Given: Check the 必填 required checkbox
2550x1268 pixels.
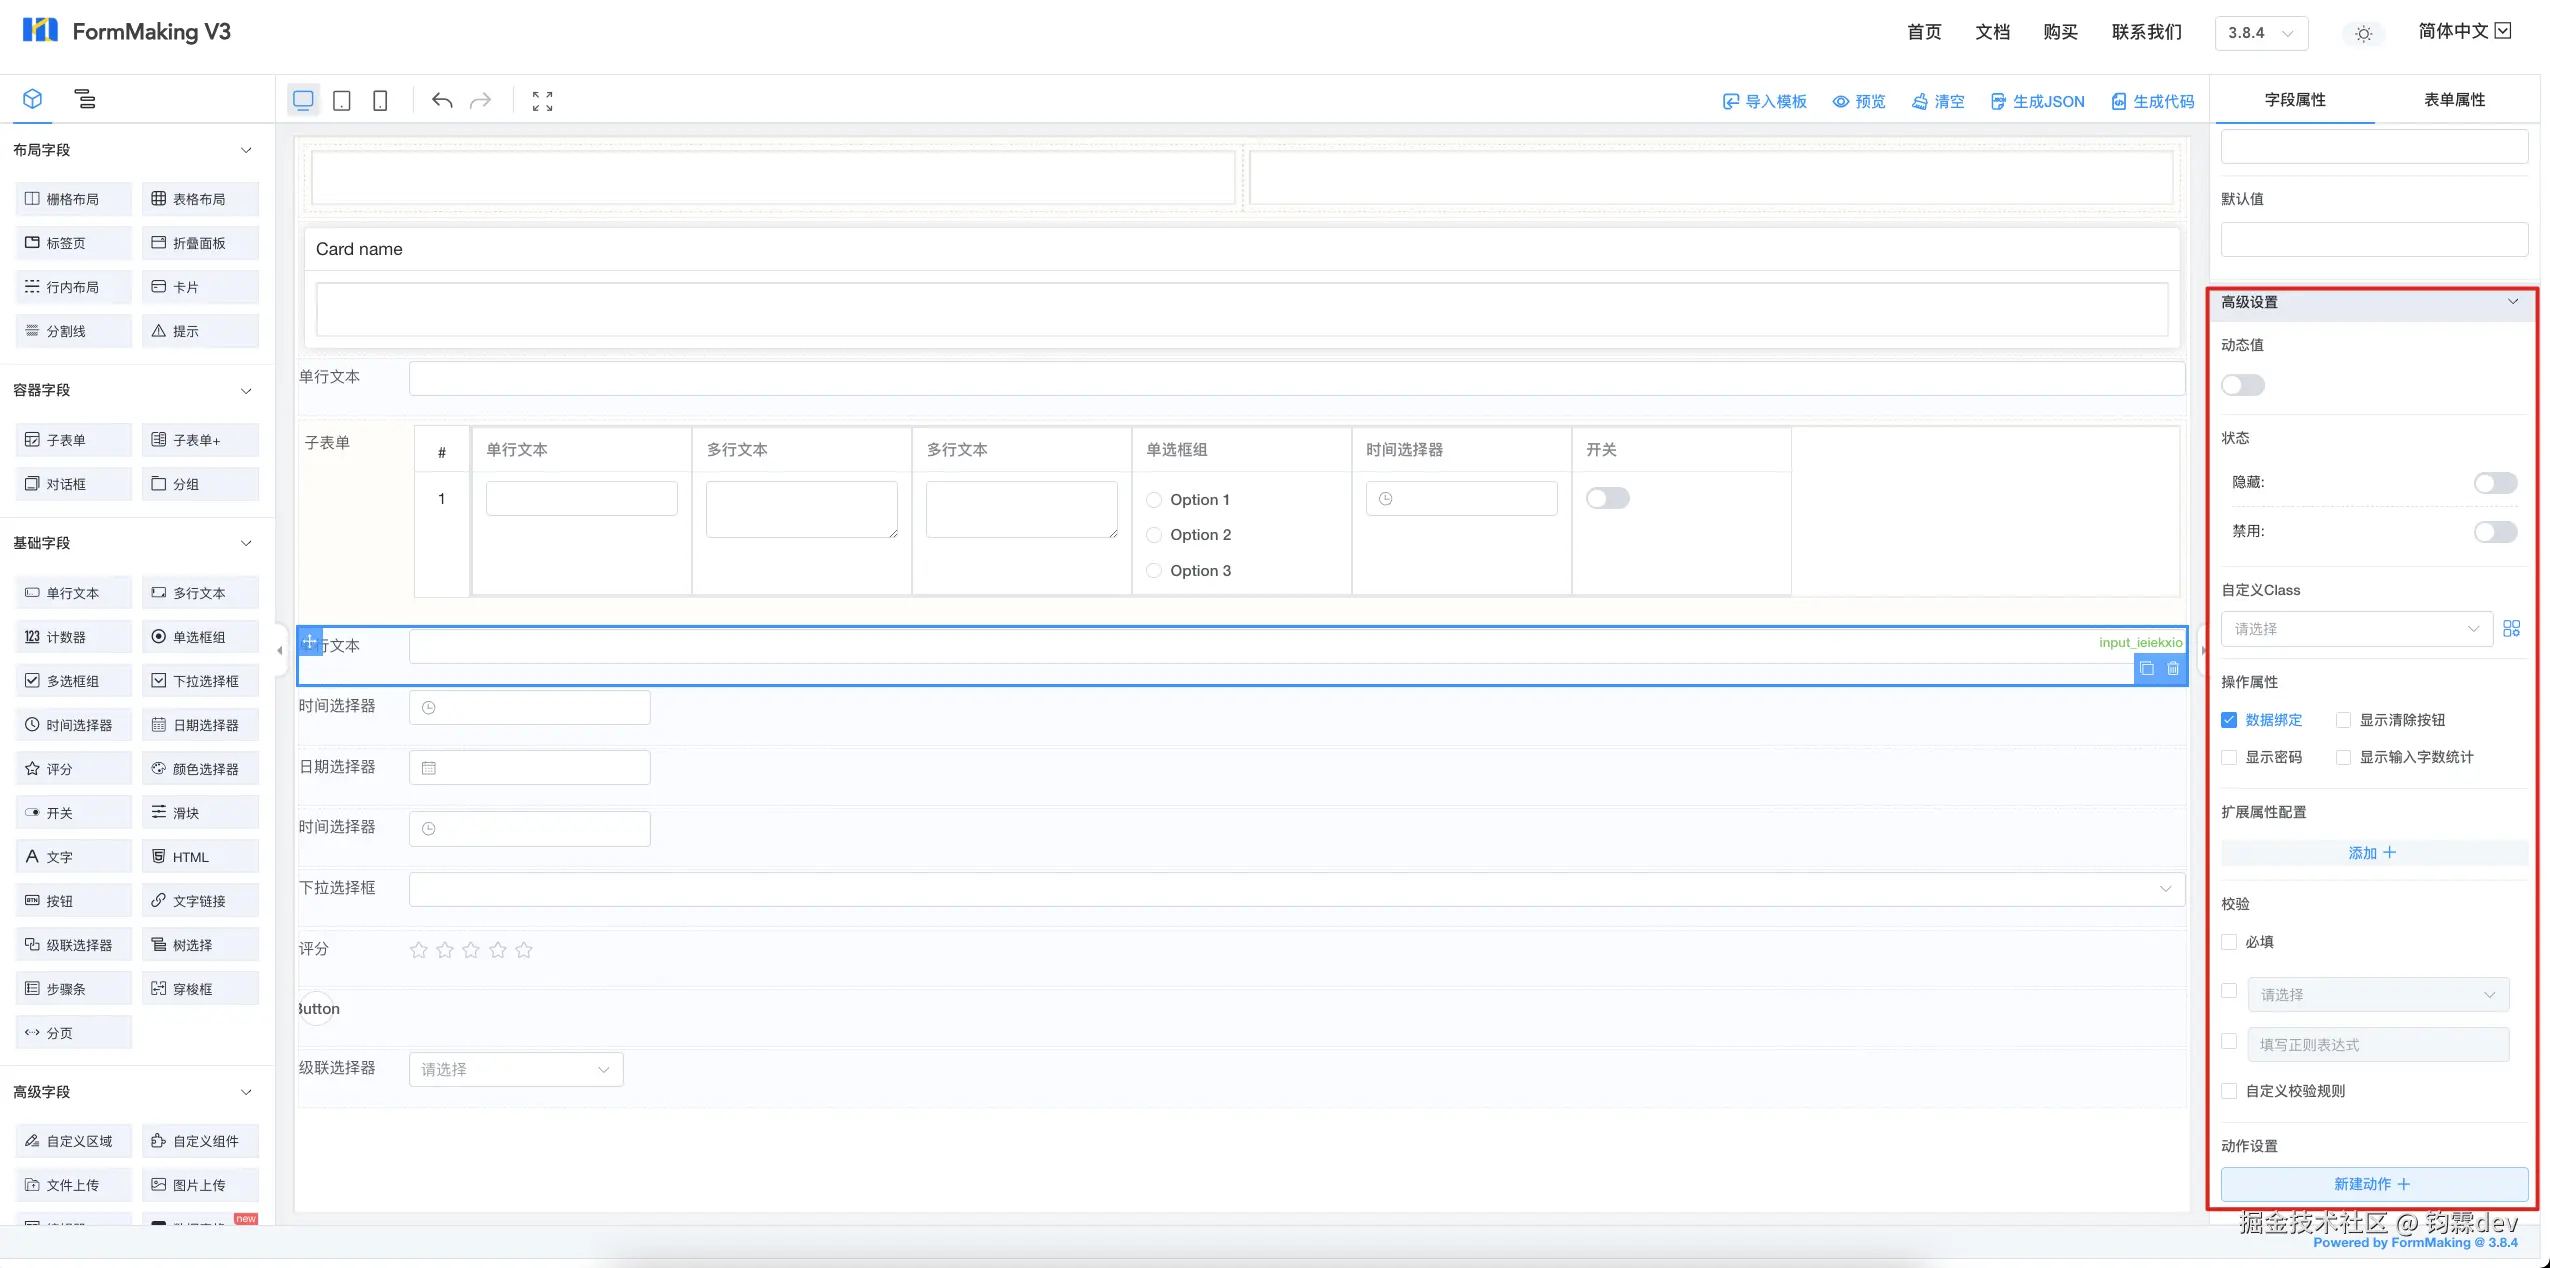Looking at the screenshot, I should (2229, 942).
